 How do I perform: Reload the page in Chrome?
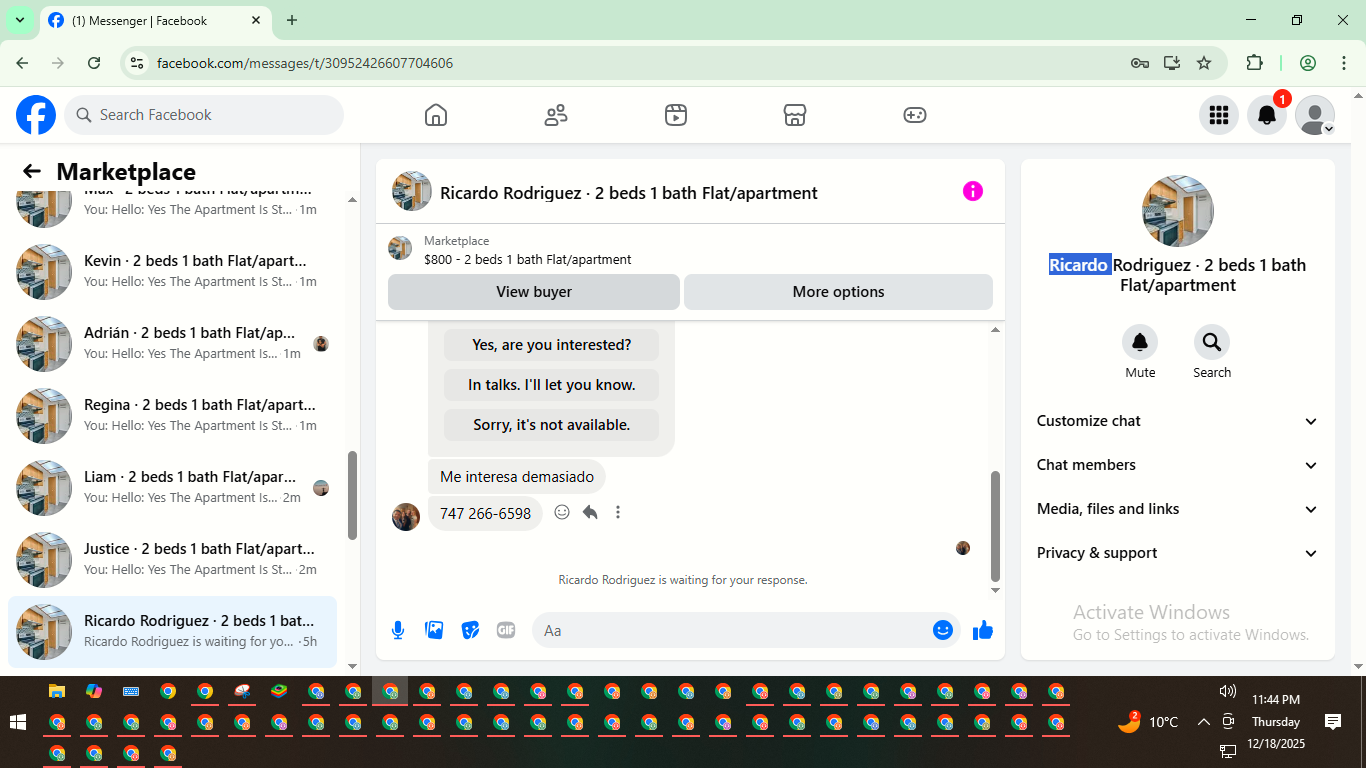click(x=94, y=63)
